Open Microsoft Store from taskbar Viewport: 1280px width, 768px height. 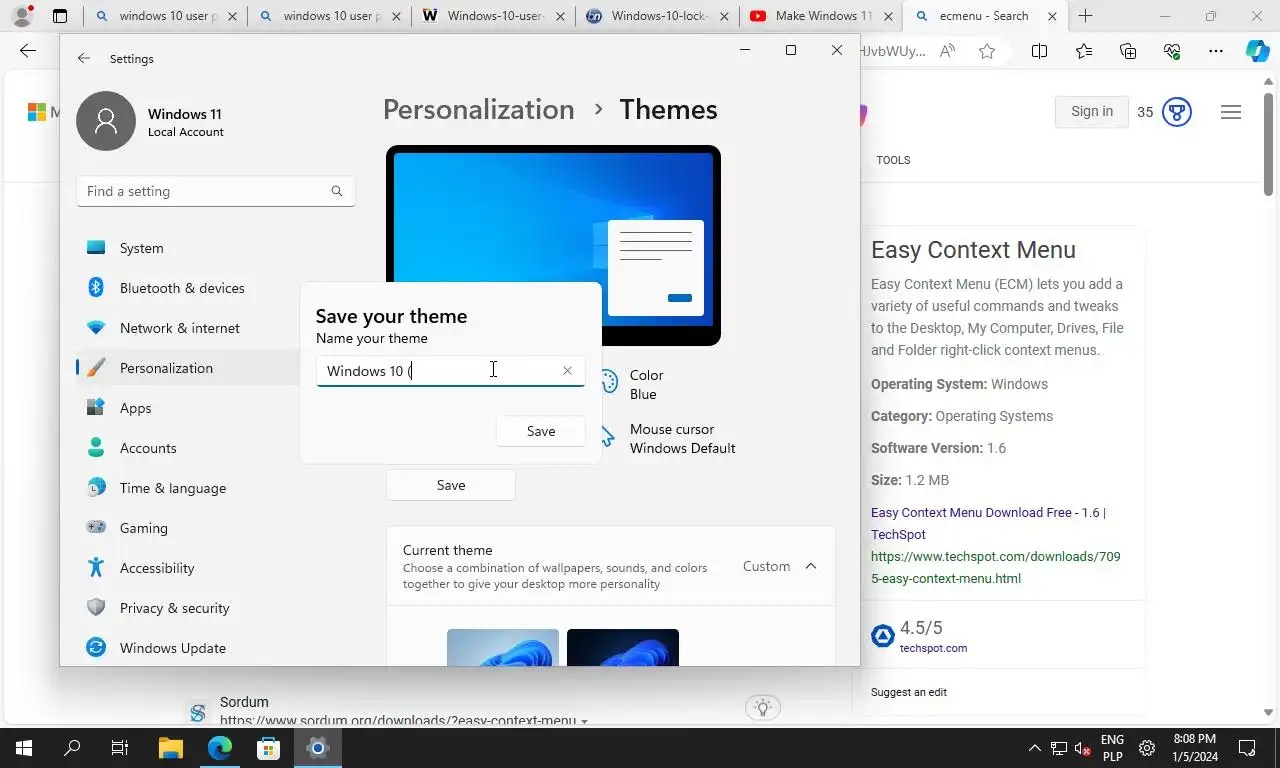tap(268, 748)
